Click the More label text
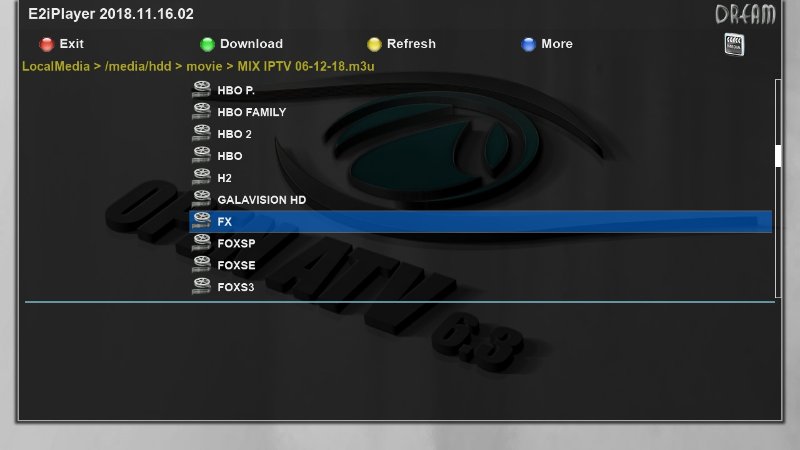The height and width of the screenshot is (450, 800). (557, 44)
